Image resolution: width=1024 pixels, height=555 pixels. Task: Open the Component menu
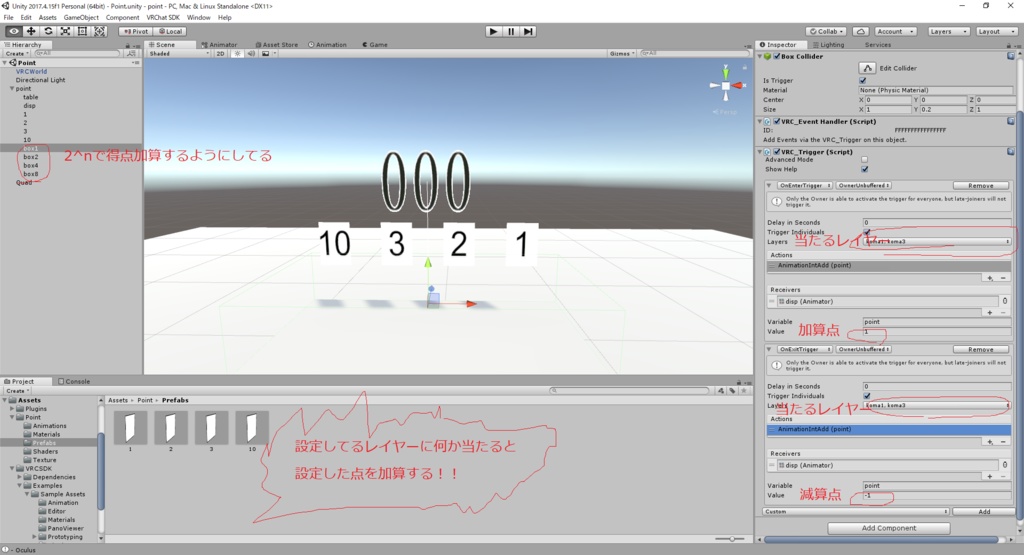(122, 18)
